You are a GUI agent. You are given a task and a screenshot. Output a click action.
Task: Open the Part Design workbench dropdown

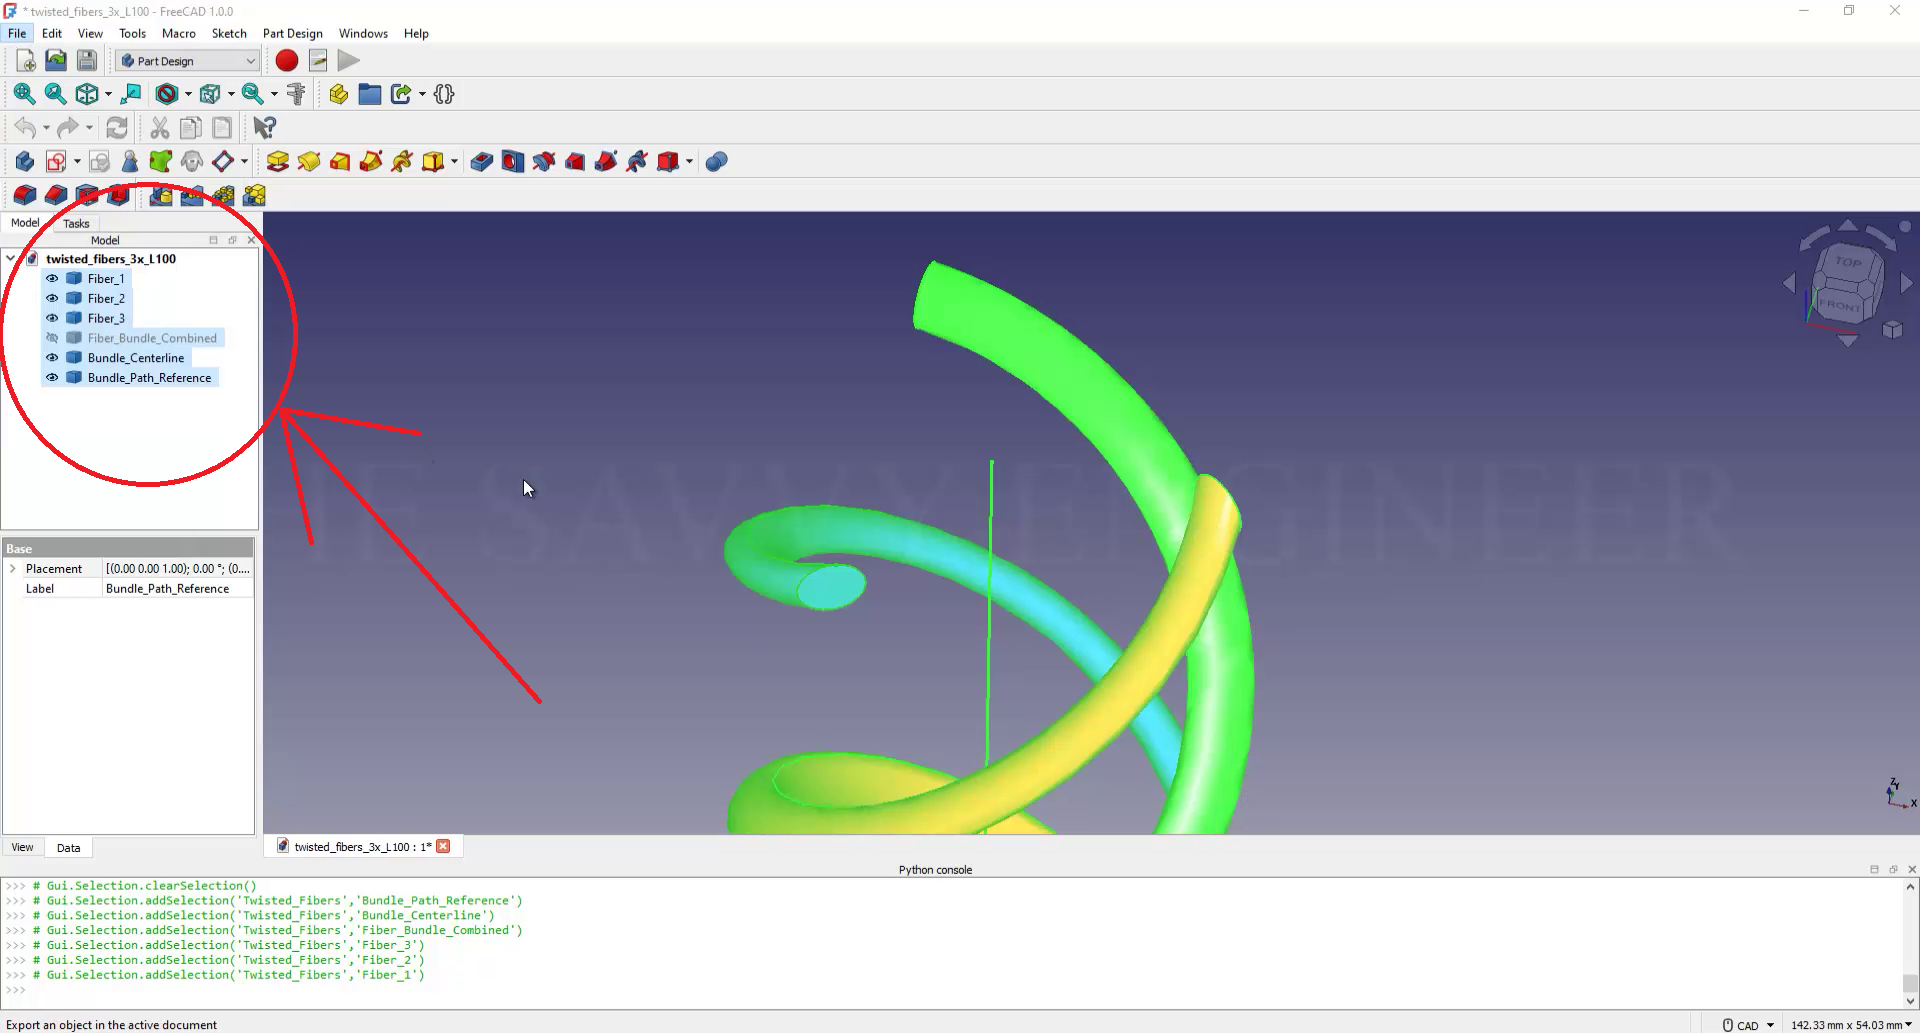pyautogui.click(x=187, y=61)
